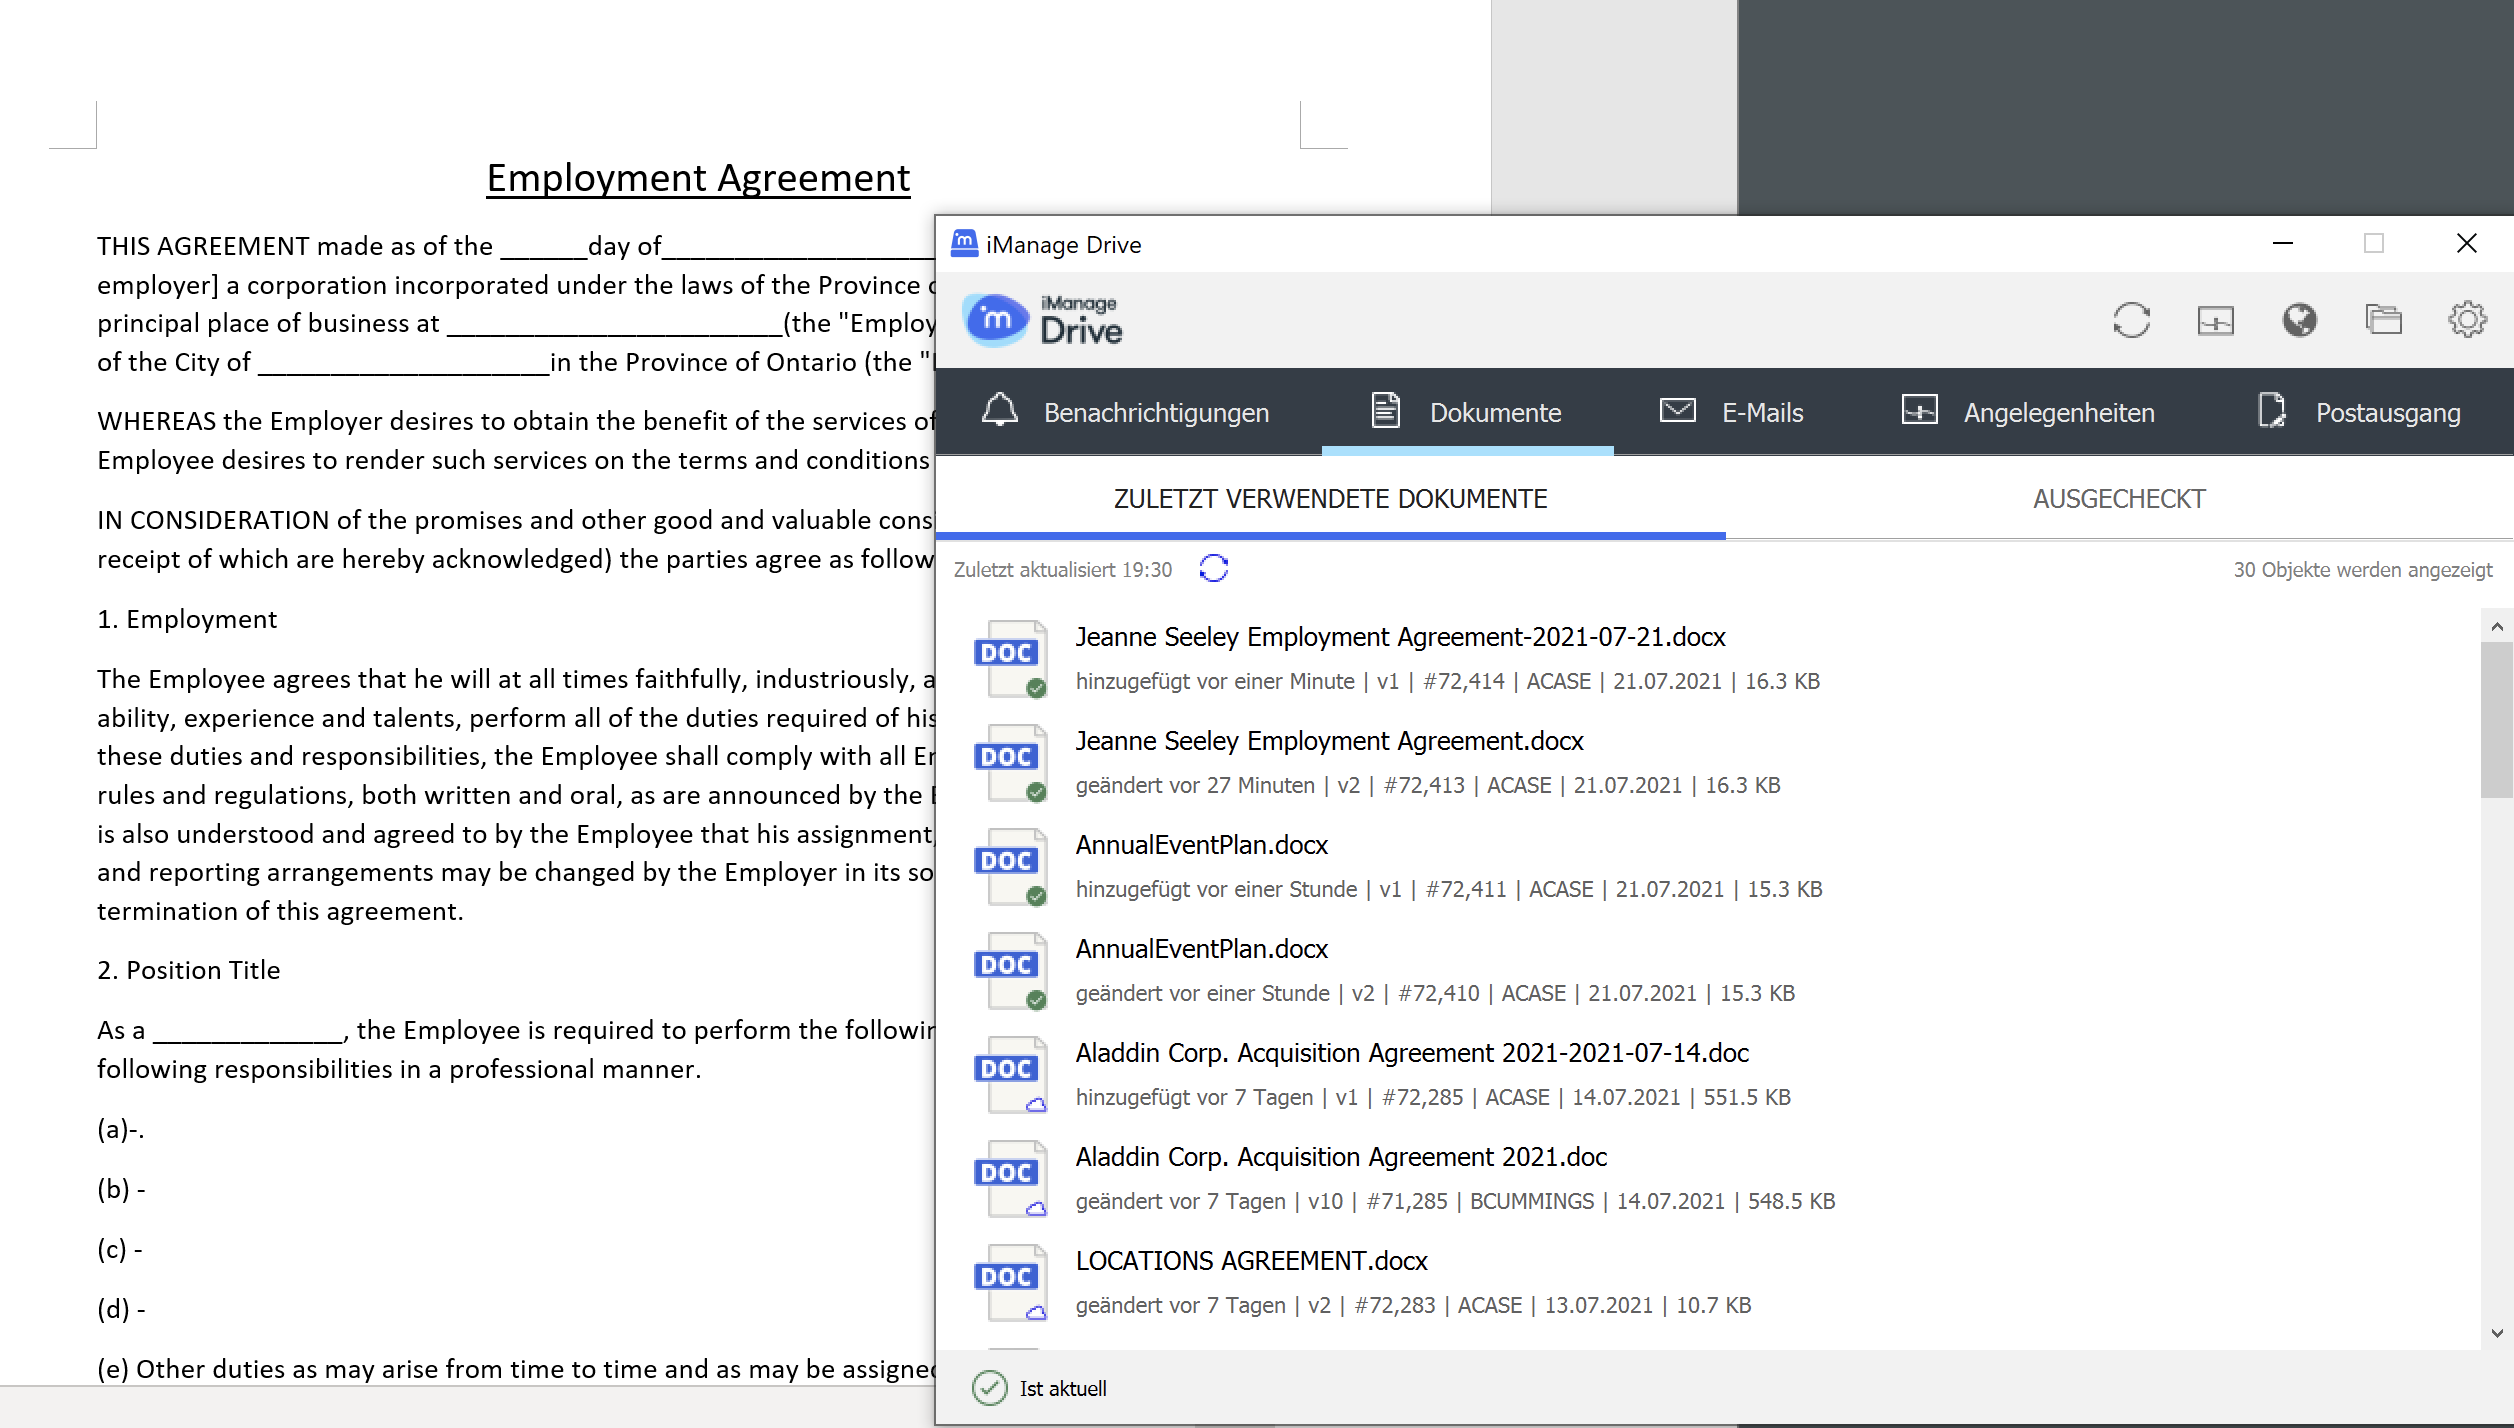Refresh the recent documents list via spinner icon
The width and height of the screenshot is (2514, 1428).
[1213, 569]
